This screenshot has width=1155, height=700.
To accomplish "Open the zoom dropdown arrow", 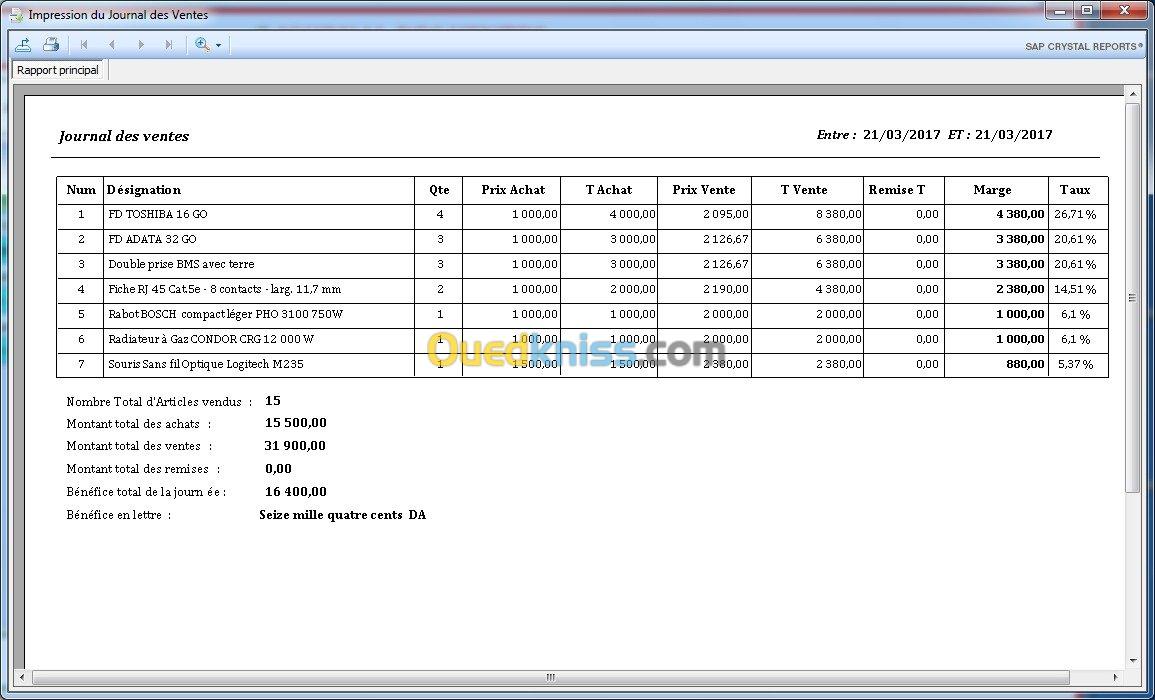I will coord(219,46).
